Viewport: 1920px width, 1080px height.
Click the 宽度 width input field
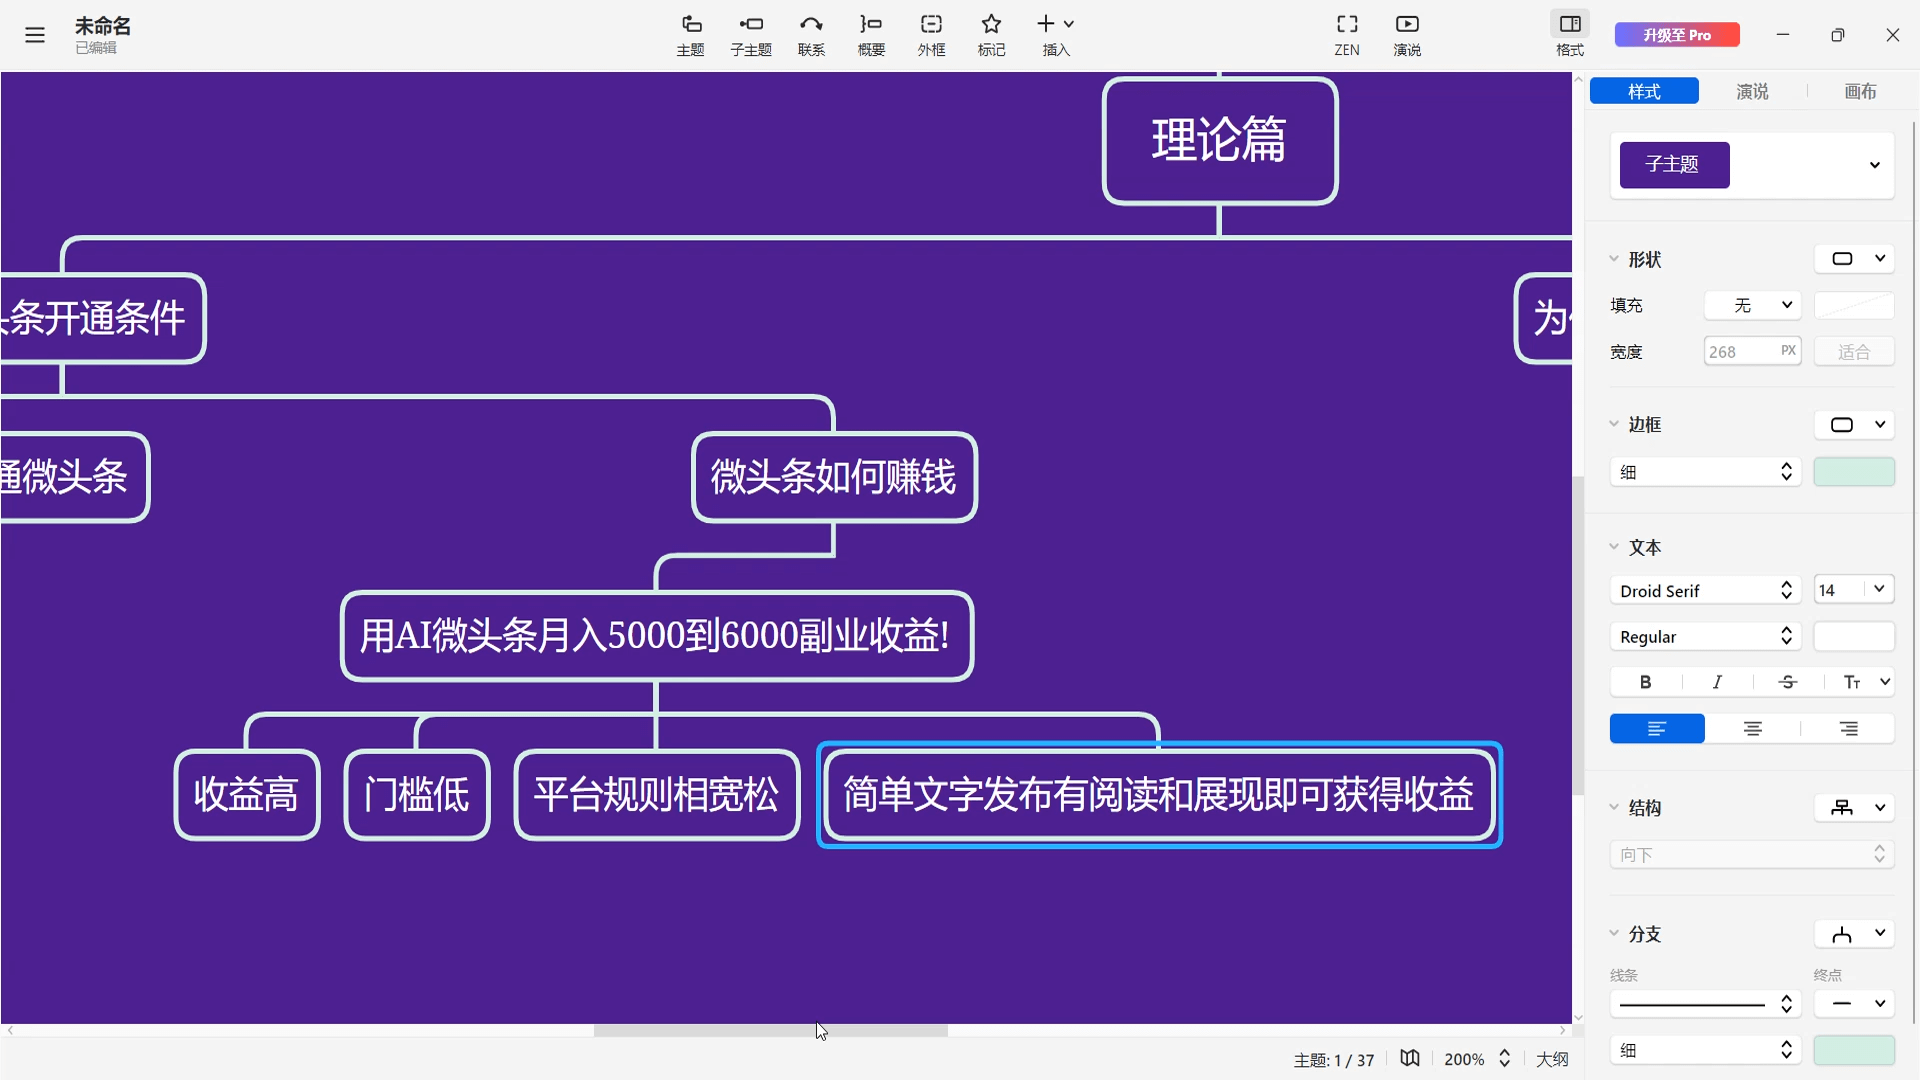coord(1752,351)
